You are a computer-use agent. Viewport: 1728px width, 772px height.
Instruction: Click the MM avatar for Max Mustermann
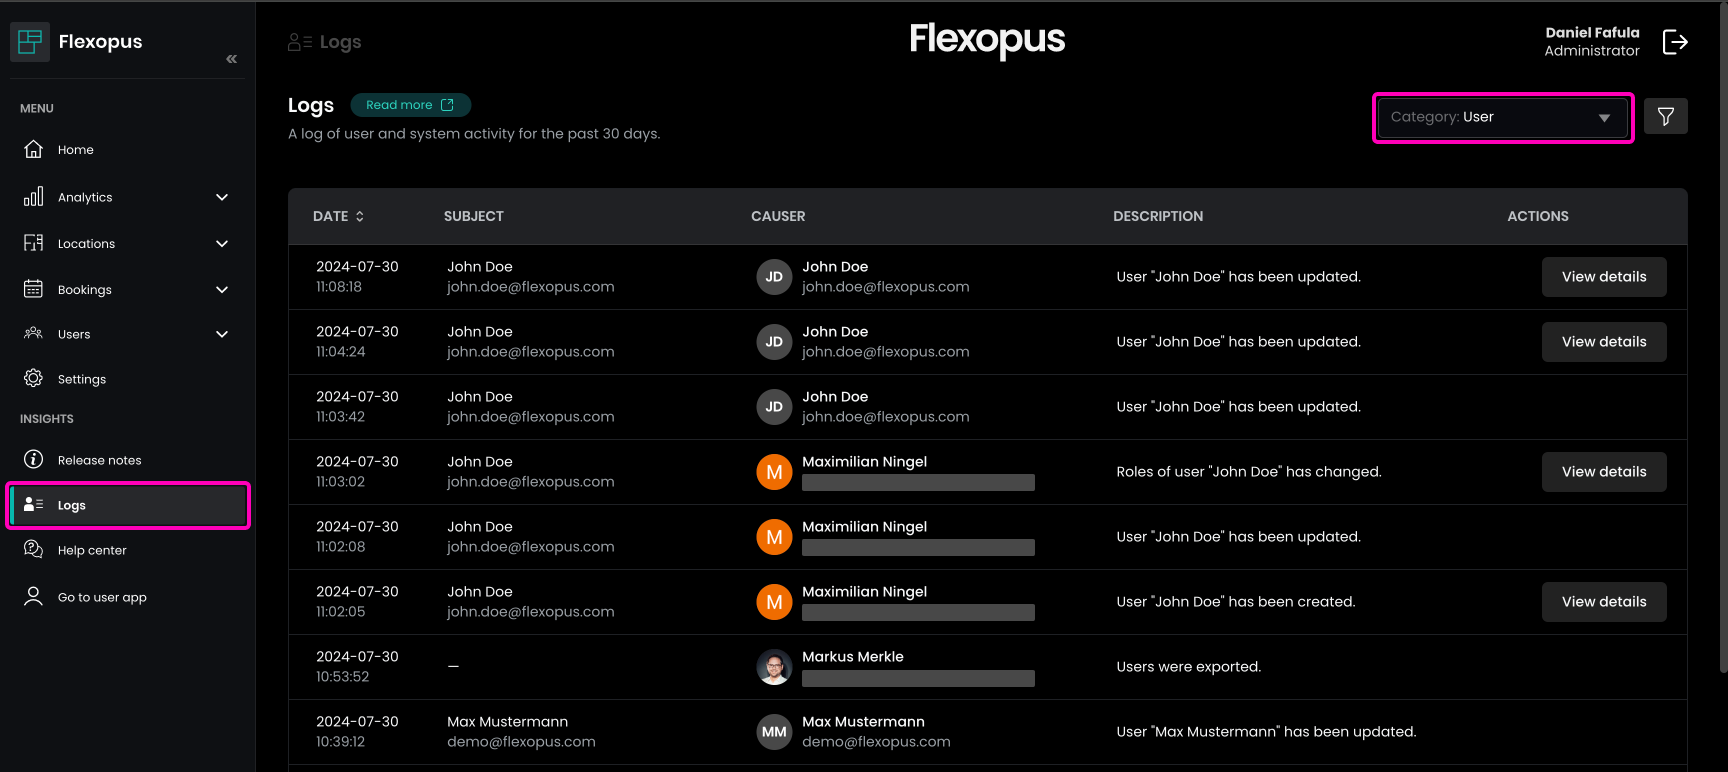(x=774, y=732)
